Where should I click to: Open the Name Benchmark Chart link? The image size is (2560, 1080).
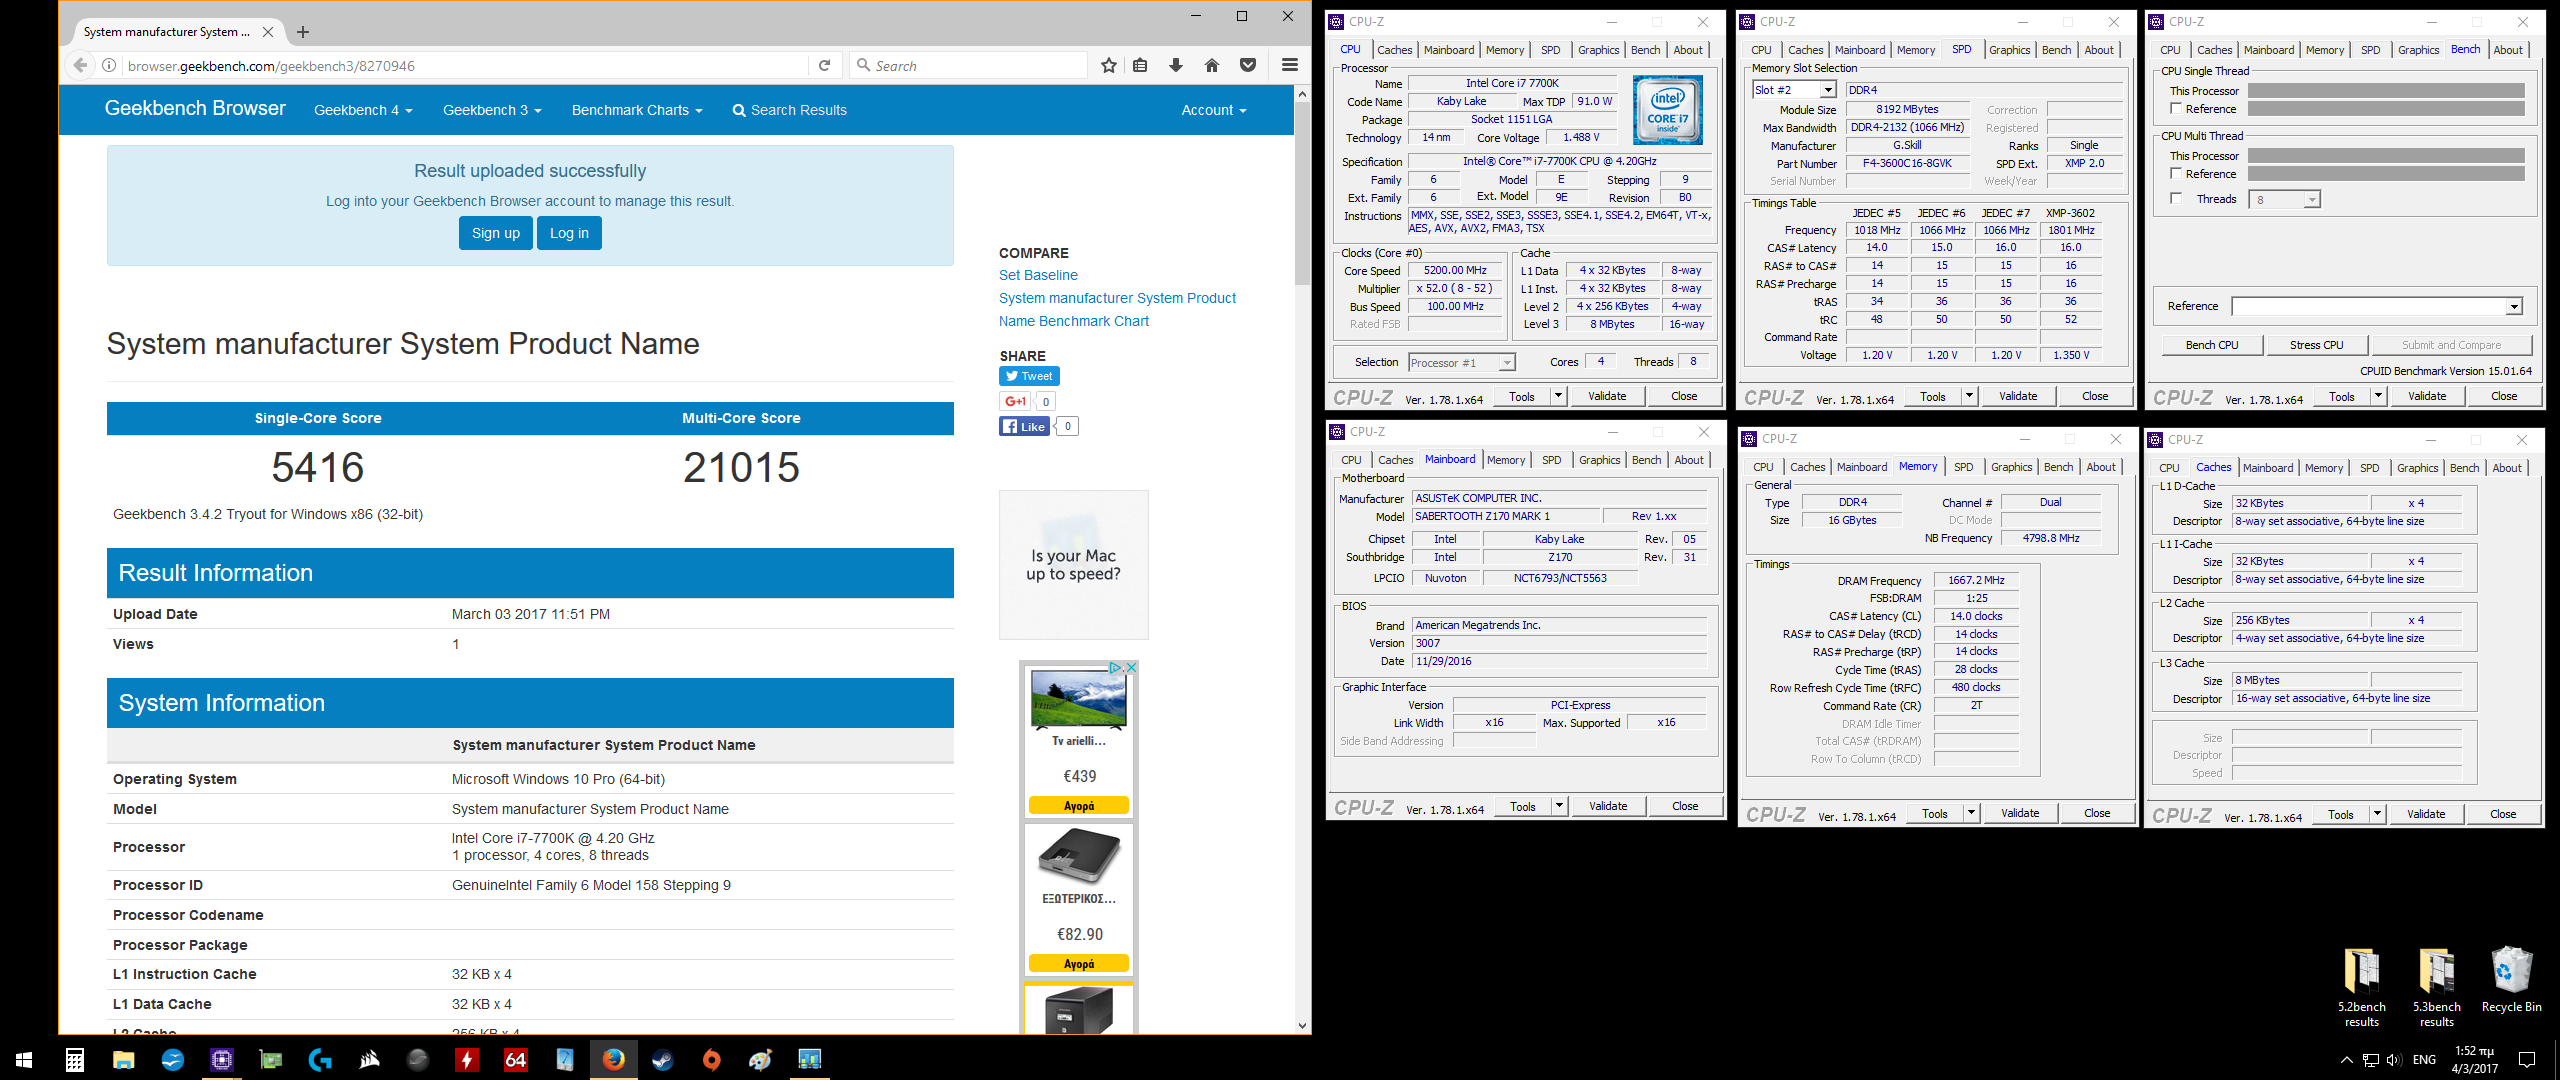(x=1074, y=321)
